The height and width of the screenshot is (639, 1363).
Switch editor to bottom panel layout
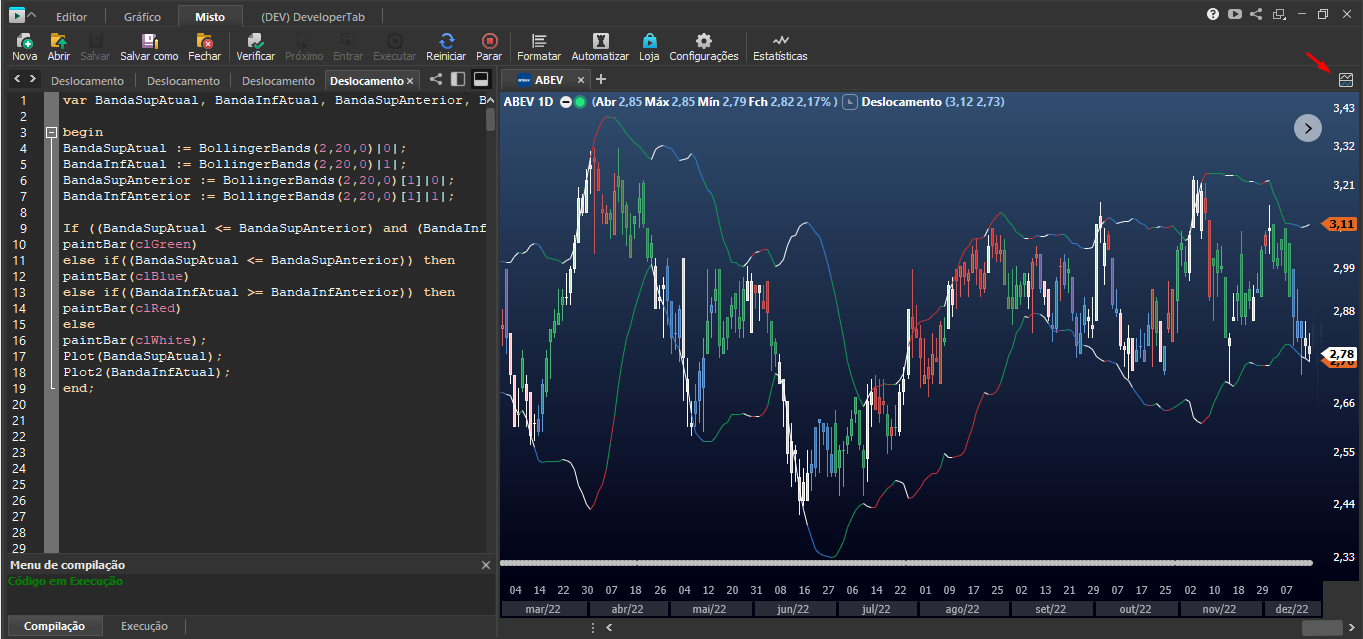click(x=481, y=79)
